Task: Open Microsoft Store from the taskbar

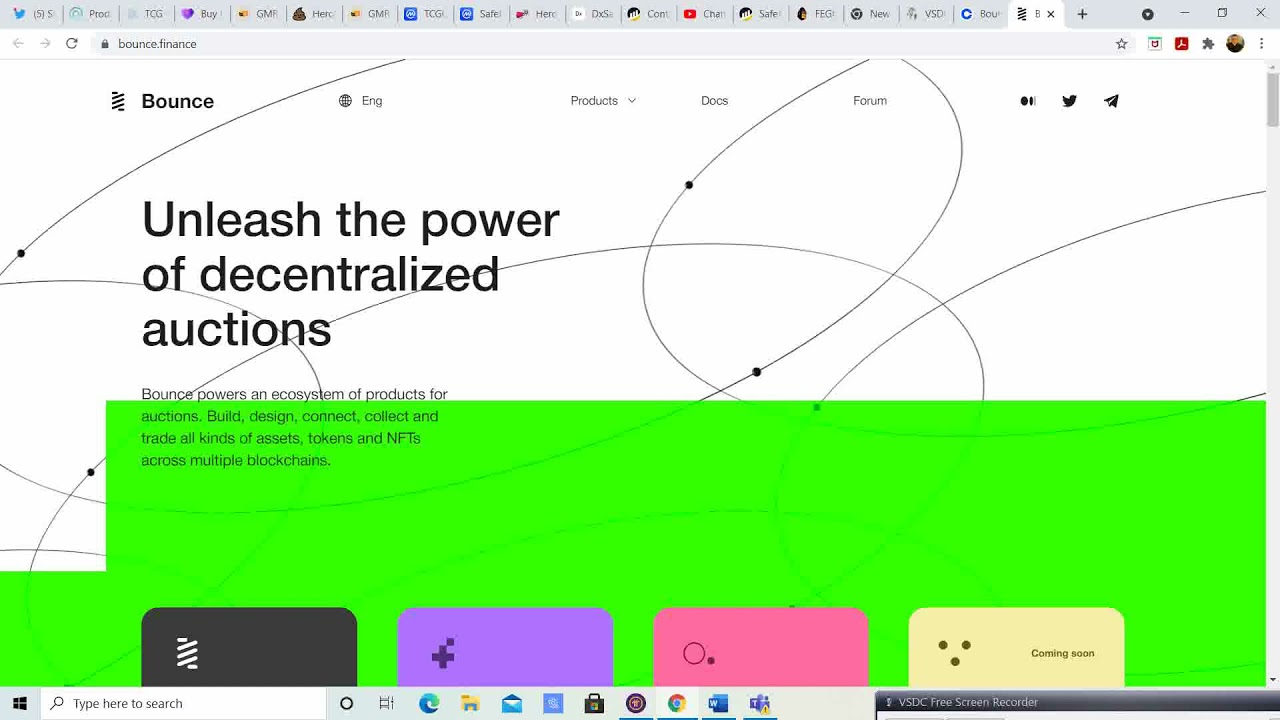Action: pyautogui.click(x=594, y=703)
